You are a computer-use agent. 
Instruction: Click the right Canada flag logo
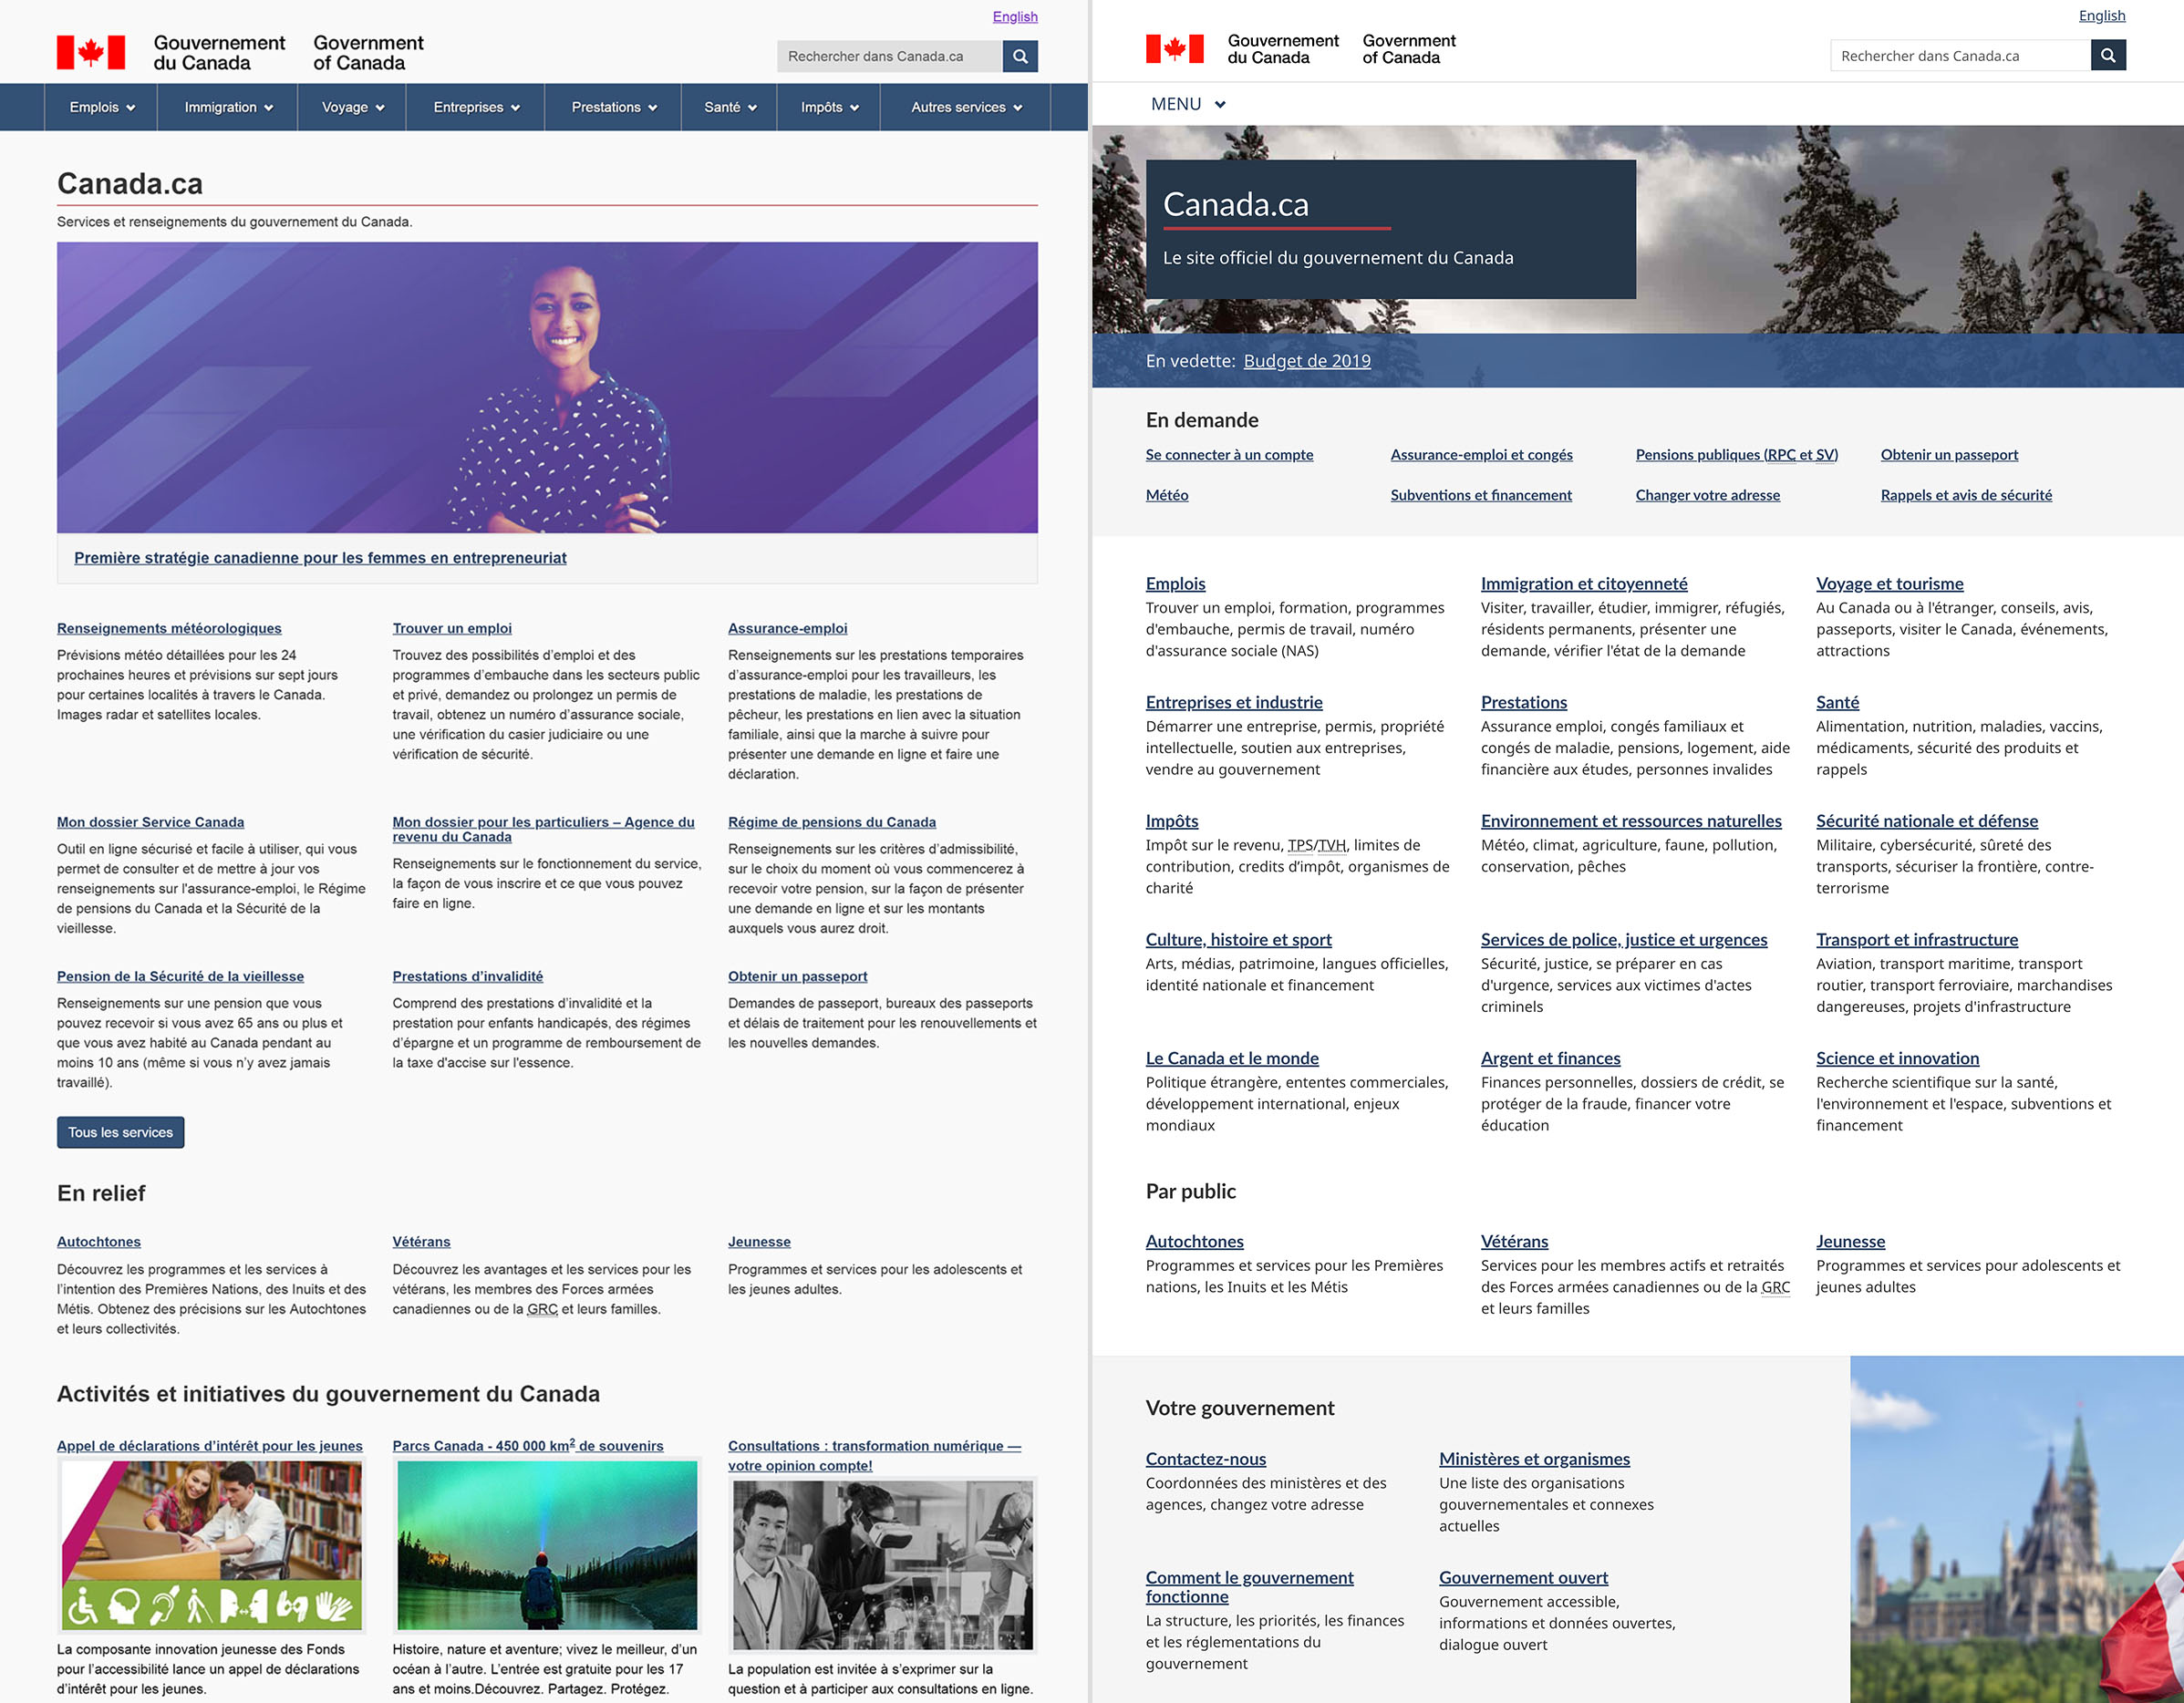(x=1174, y=49)
